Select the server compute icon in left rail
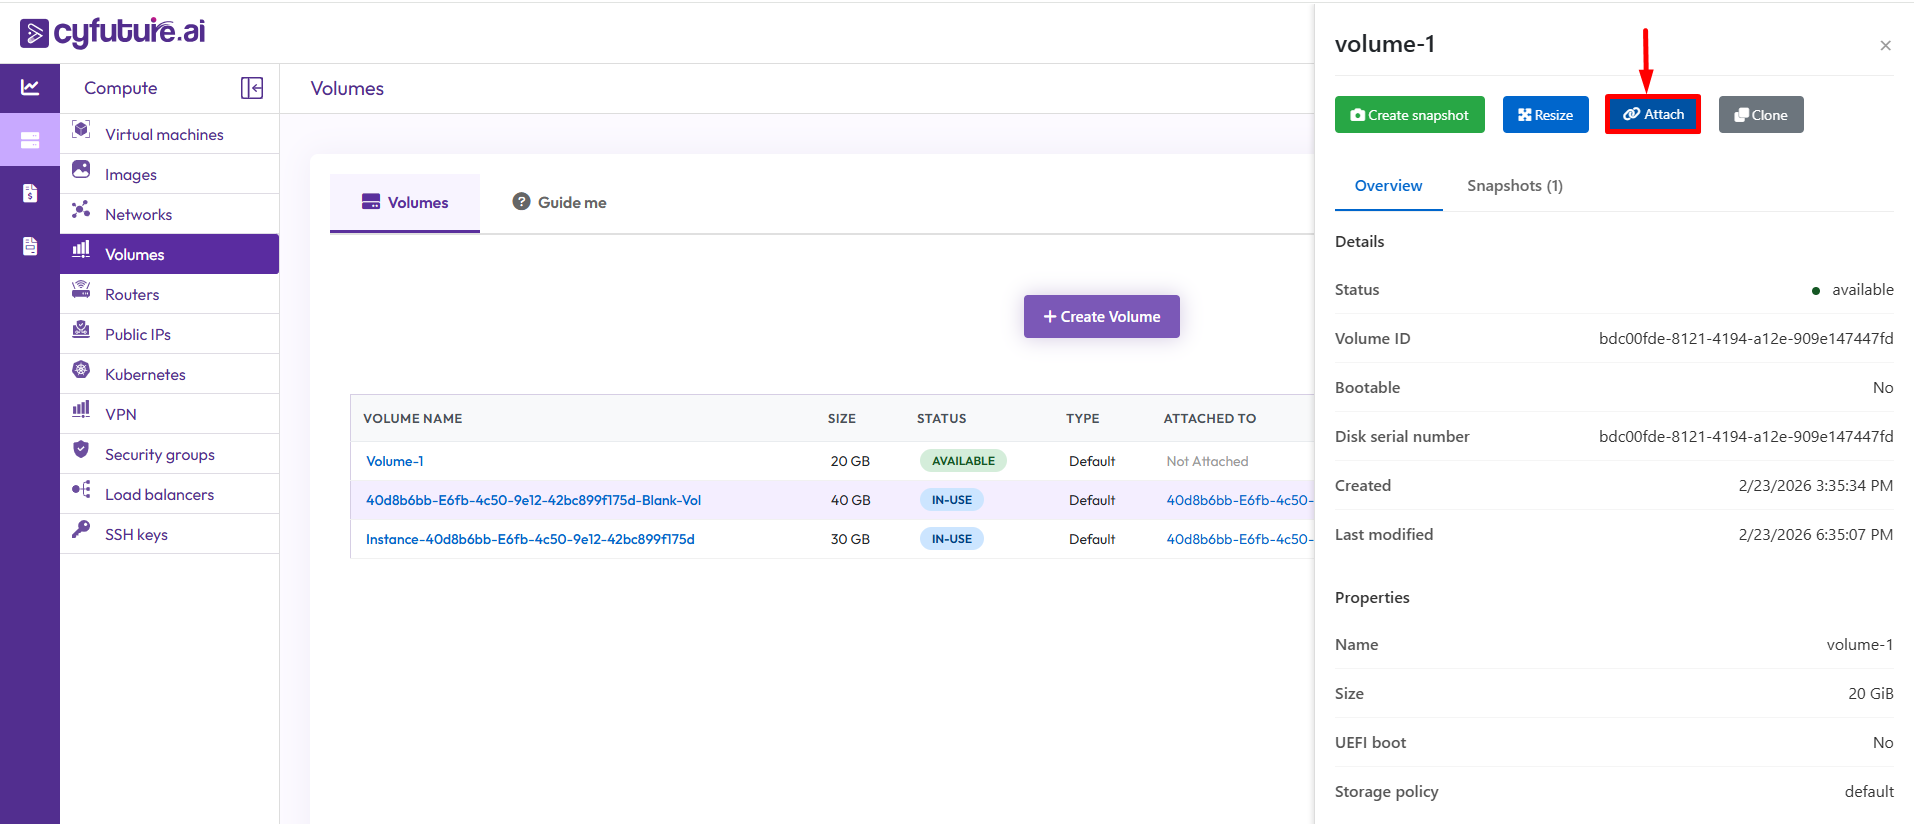1914x824 pixels. click(30, 140)
